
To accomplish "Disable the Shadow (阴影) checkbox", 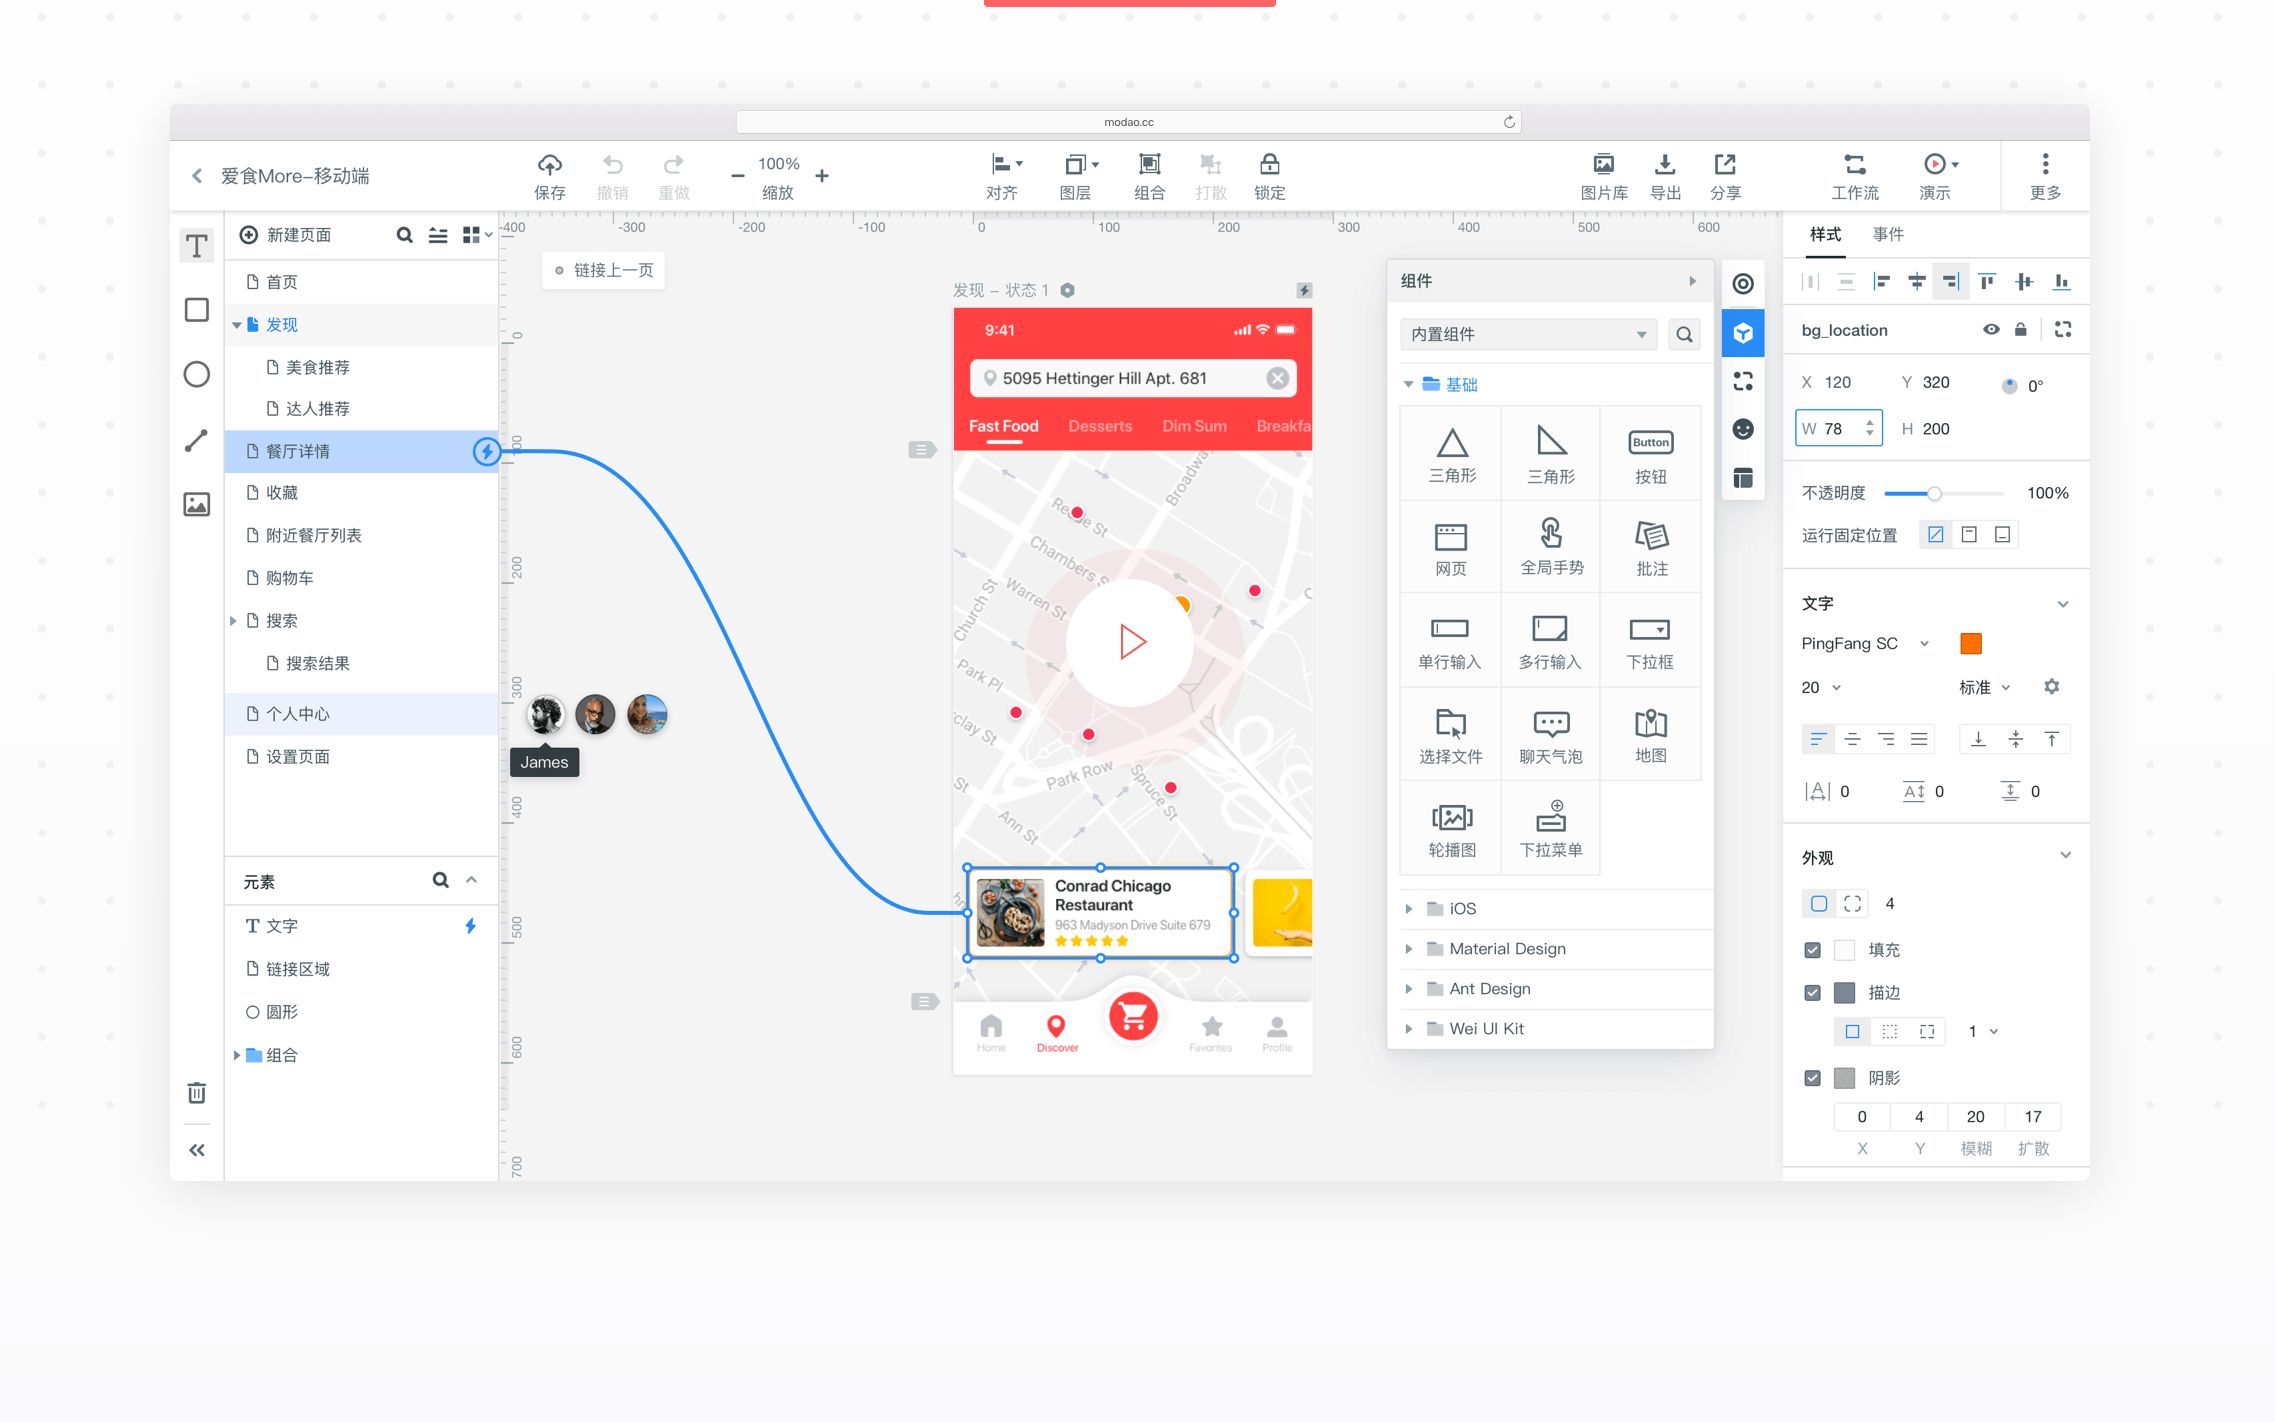I will click(1812, 1078).
